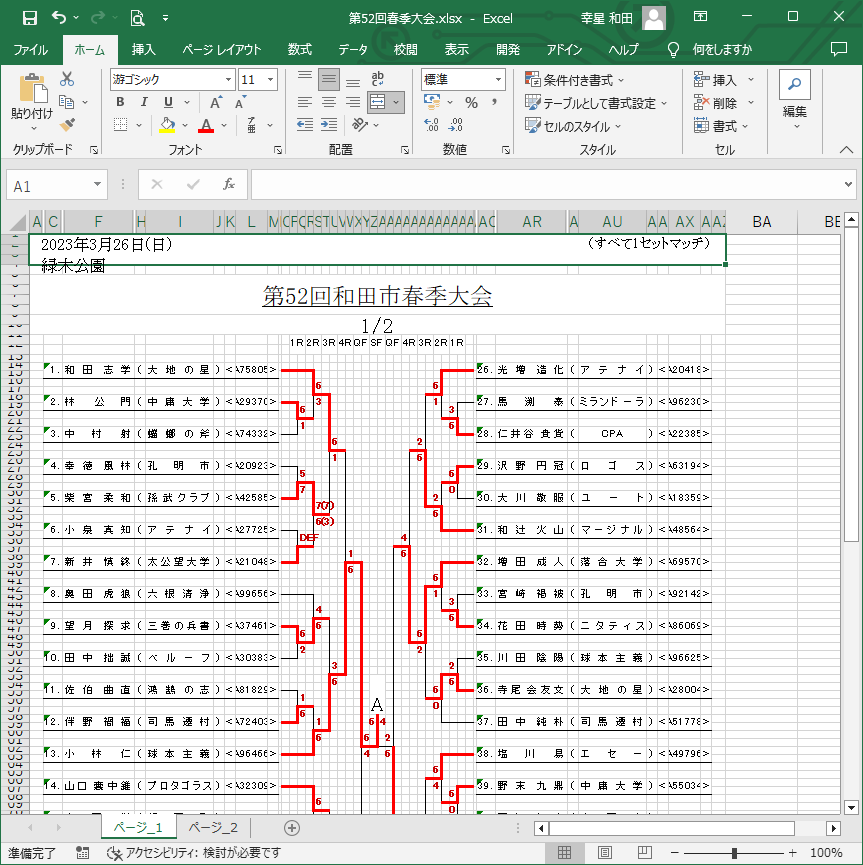Switch to the 表示 tab

click(457, 50)
